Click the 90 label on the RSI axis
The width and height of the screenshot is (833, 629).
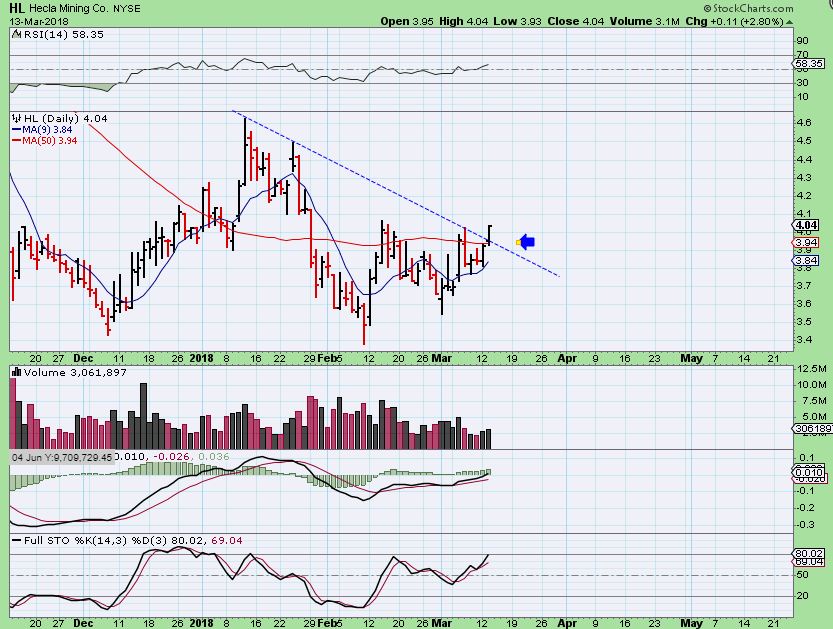pos(803,41)
